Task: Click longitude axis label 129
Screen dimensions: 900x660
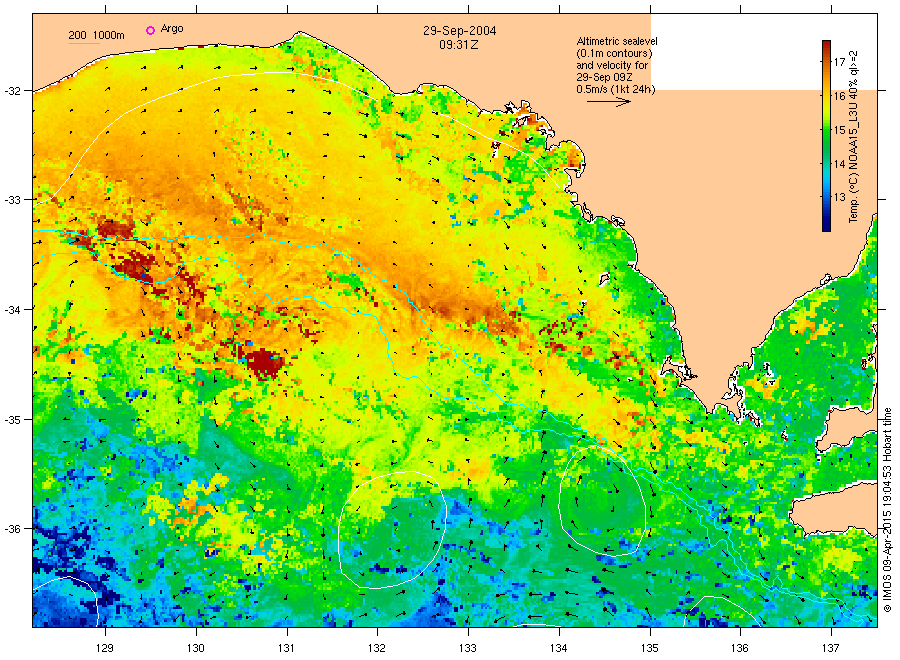Action: pyautogui.click(x=105, y=648)
